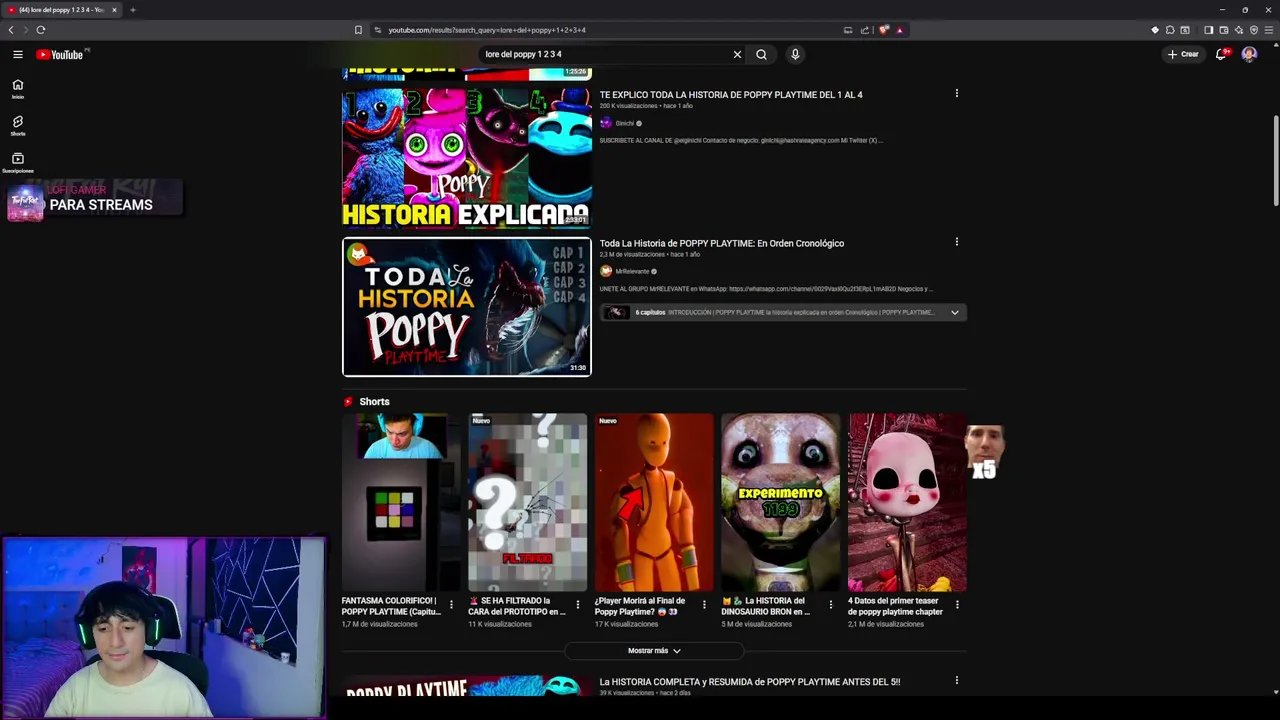Open the Glinichi channel avatar

[605, 123]
